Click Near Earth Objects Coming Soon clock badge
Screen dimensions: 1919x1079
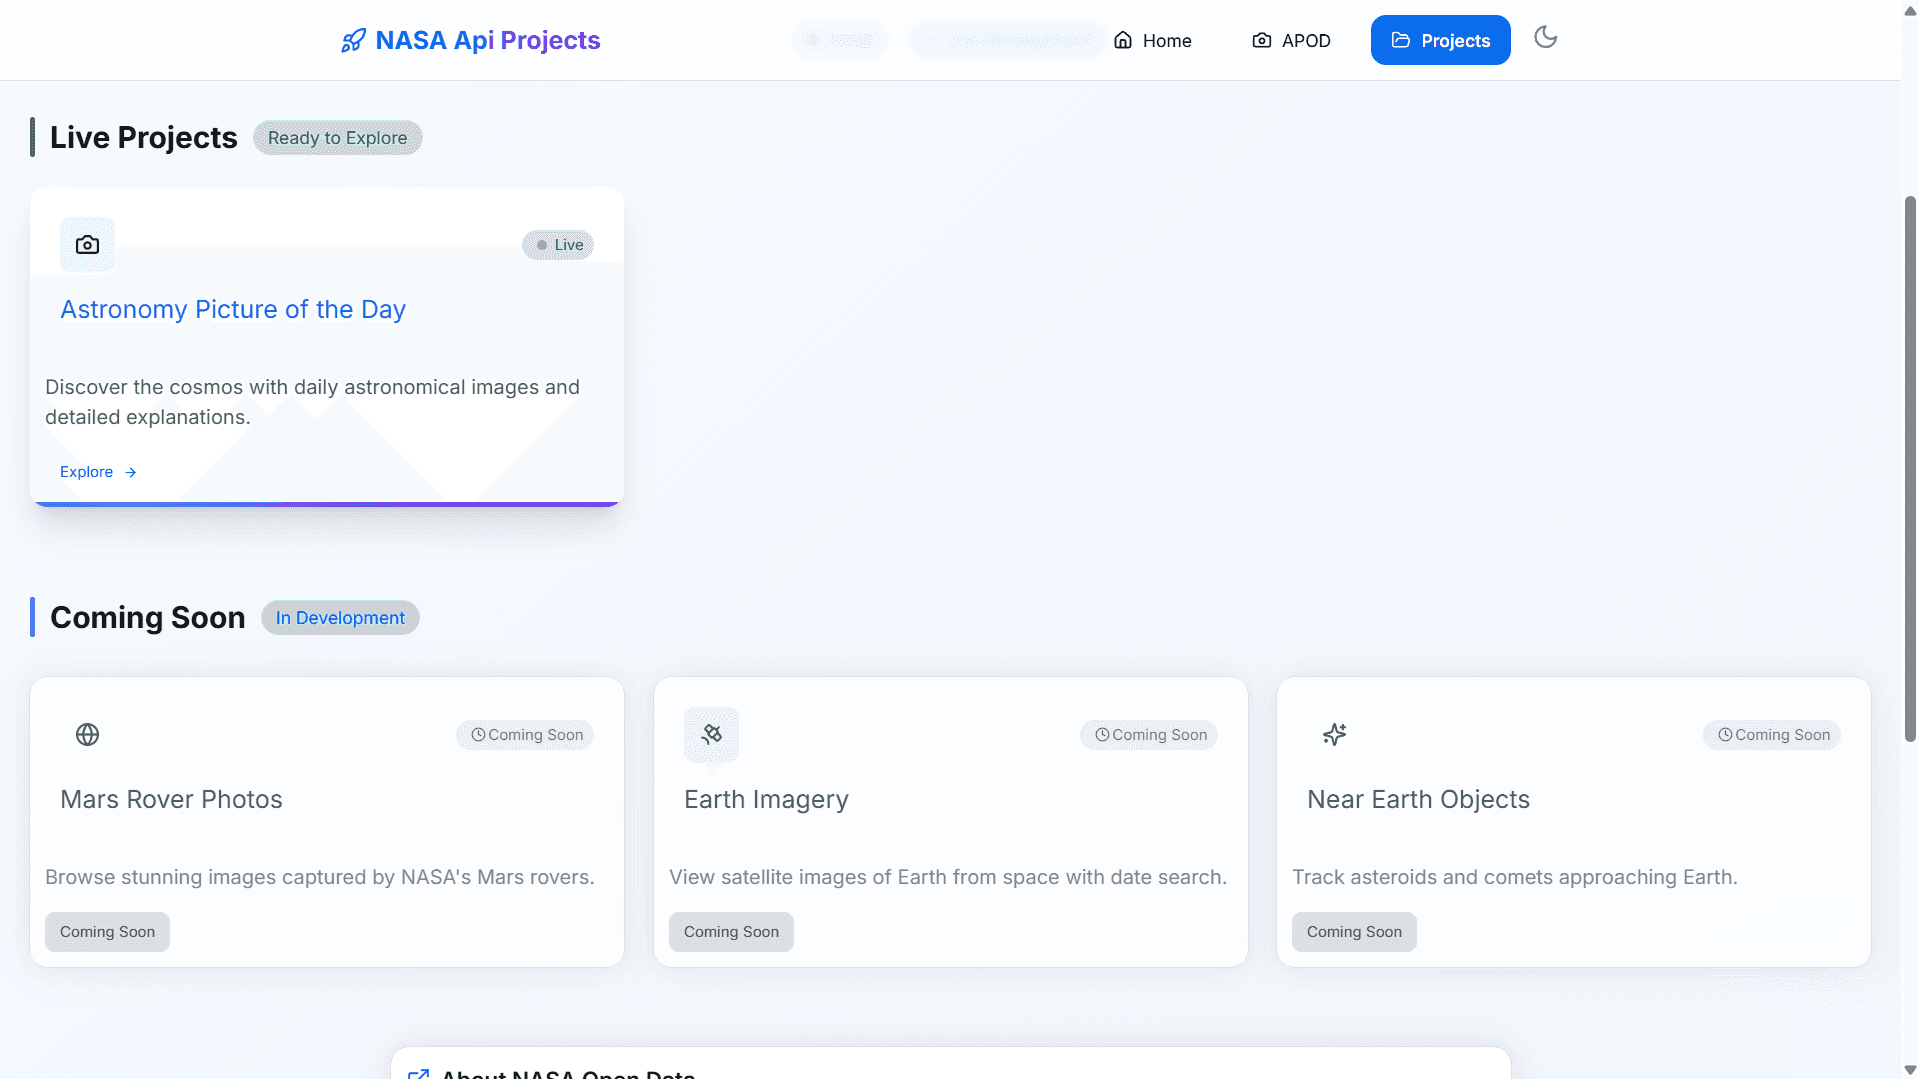1772,735
